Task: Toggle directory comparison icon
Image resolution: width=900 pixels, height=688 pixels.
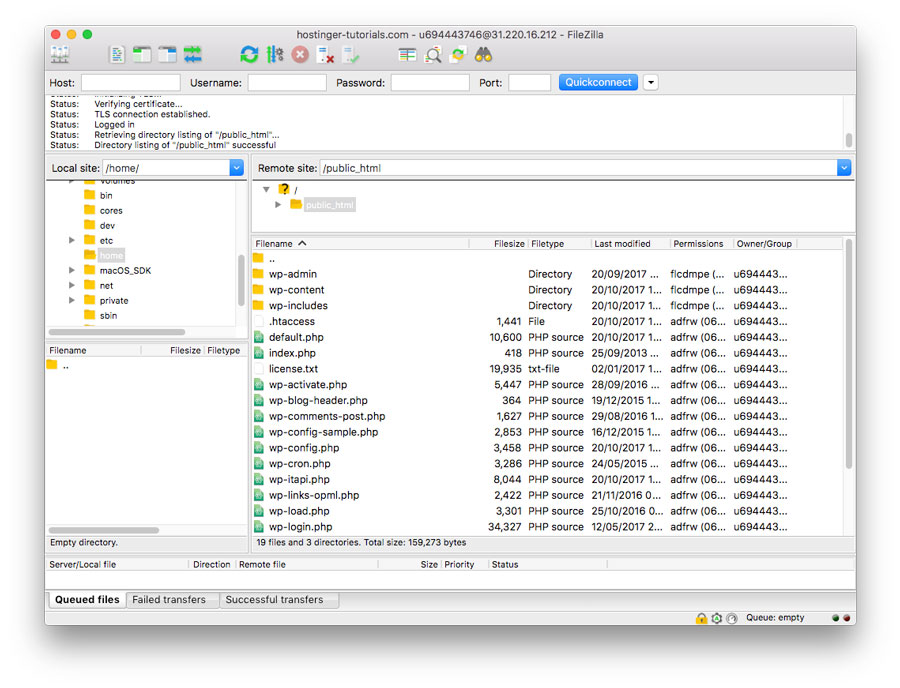Action: [433, 55]
